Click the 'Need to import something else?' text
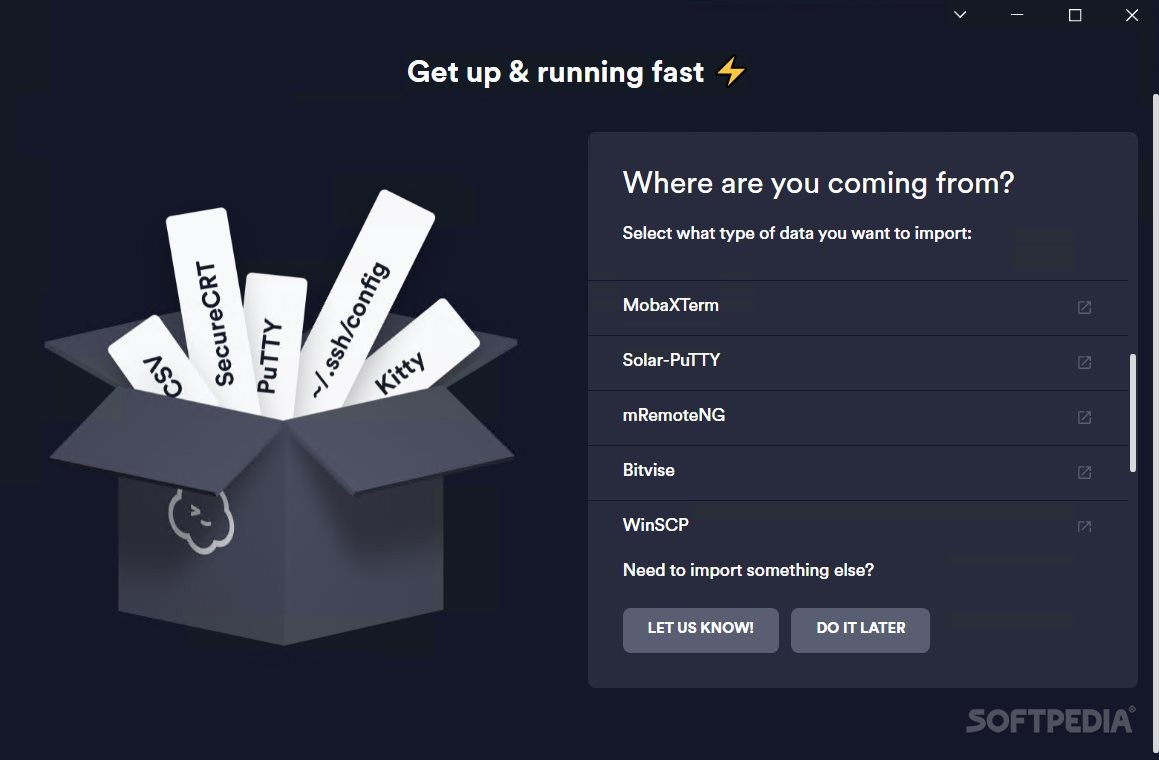This screenshot has height=760, width=1159. [x=748, y=570]
